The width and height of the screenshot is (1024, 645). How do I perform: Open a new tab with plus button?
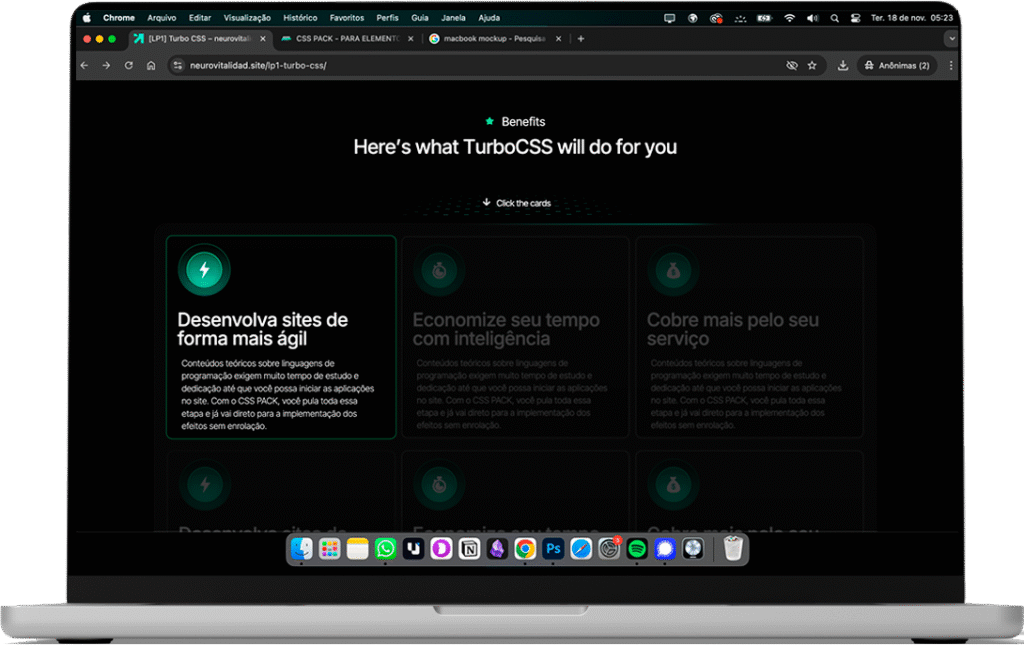coord(581,38)
